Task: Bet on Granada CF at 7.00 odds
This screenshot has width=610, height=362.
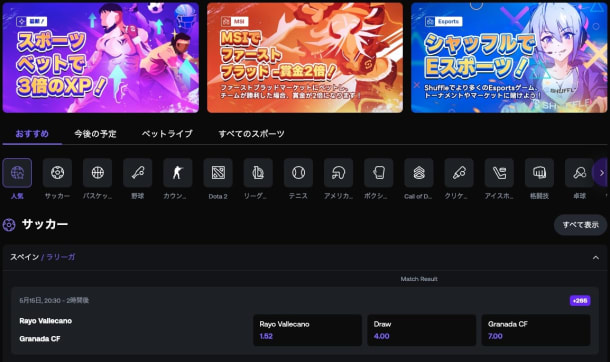Action: (x=536, y=330)
